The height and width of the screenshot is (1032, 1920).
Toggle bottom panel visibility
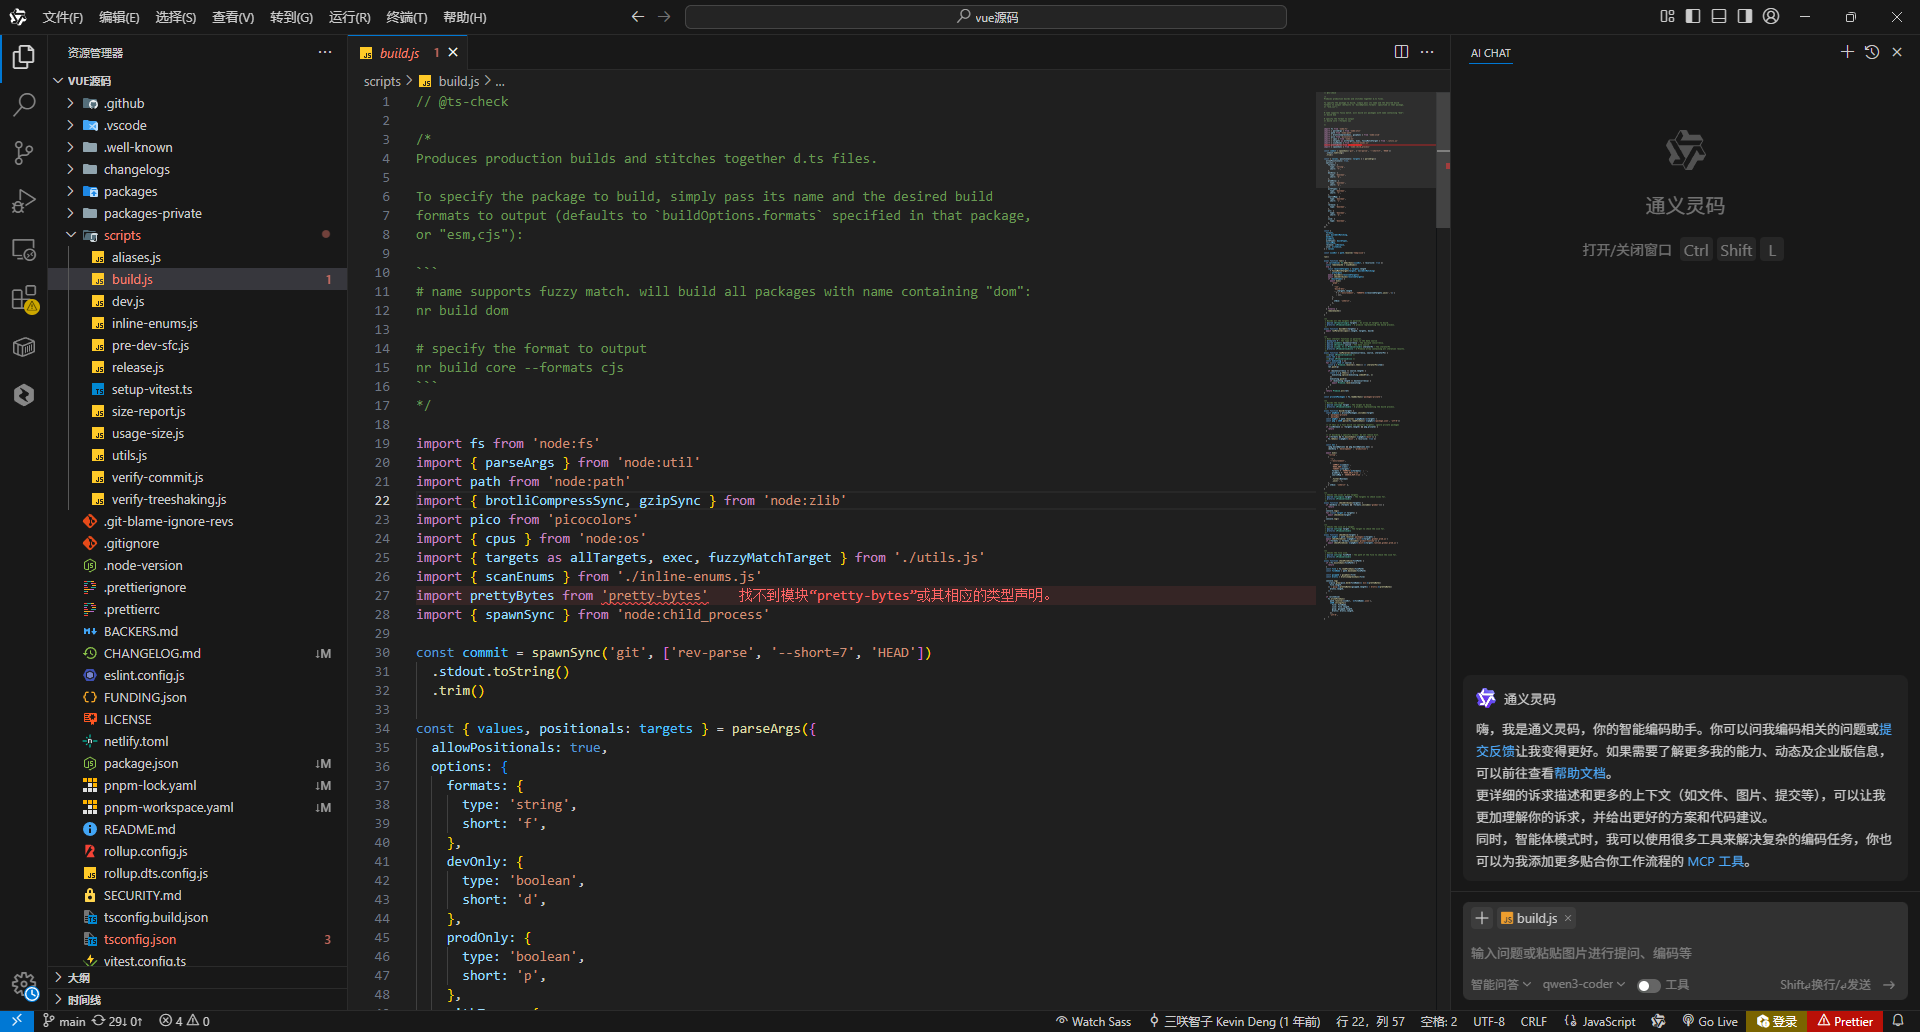(1719, 16)
